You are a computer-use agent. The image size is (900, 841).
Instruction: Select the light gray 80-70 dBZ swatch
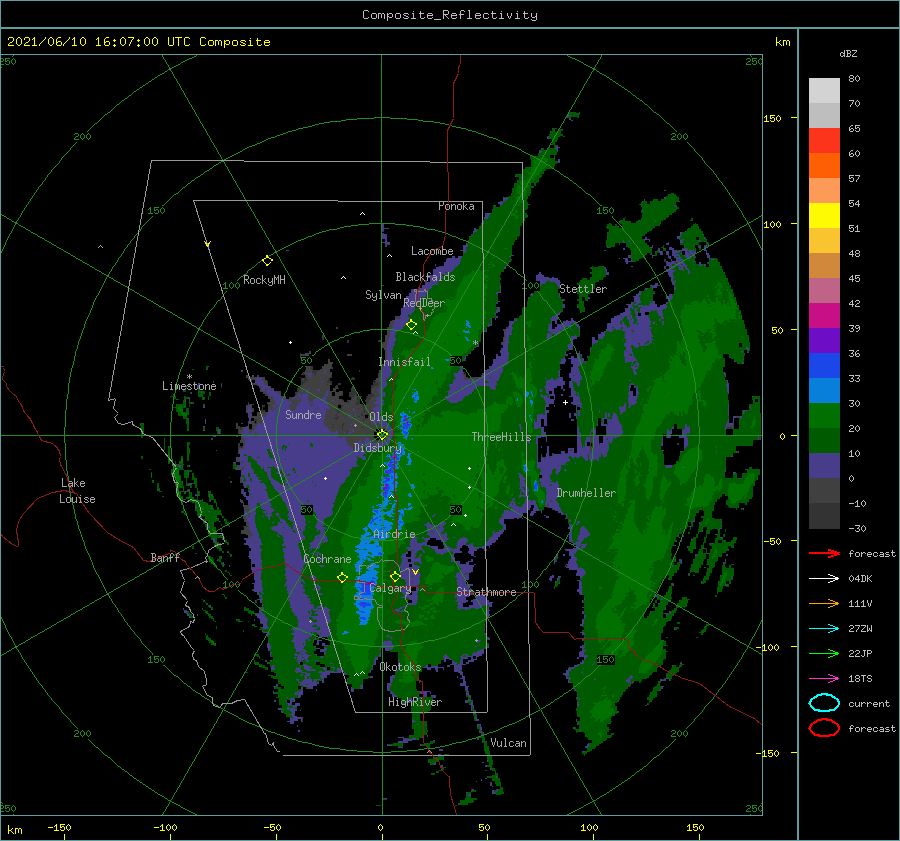pyautogui.click(x=824, y=91)
